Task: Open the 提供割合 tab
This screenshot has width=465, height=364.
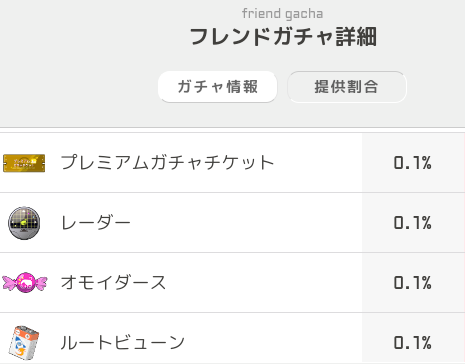Action: click(347, 87)
